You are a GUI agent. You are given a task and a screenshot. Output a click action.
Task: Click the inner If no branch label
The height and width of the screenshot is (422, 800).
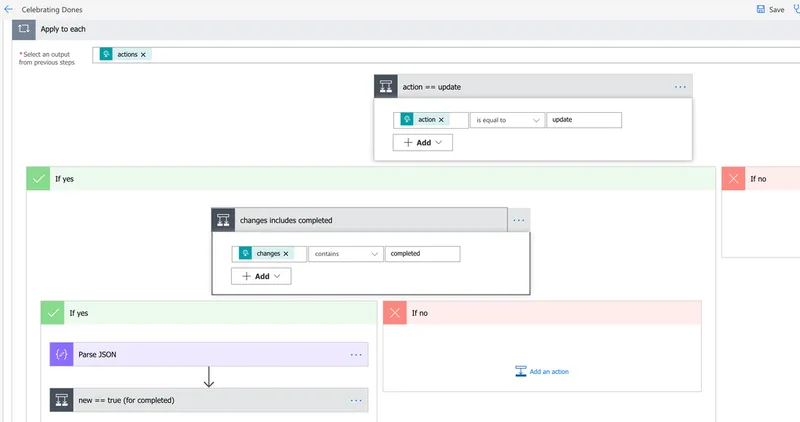420,313
